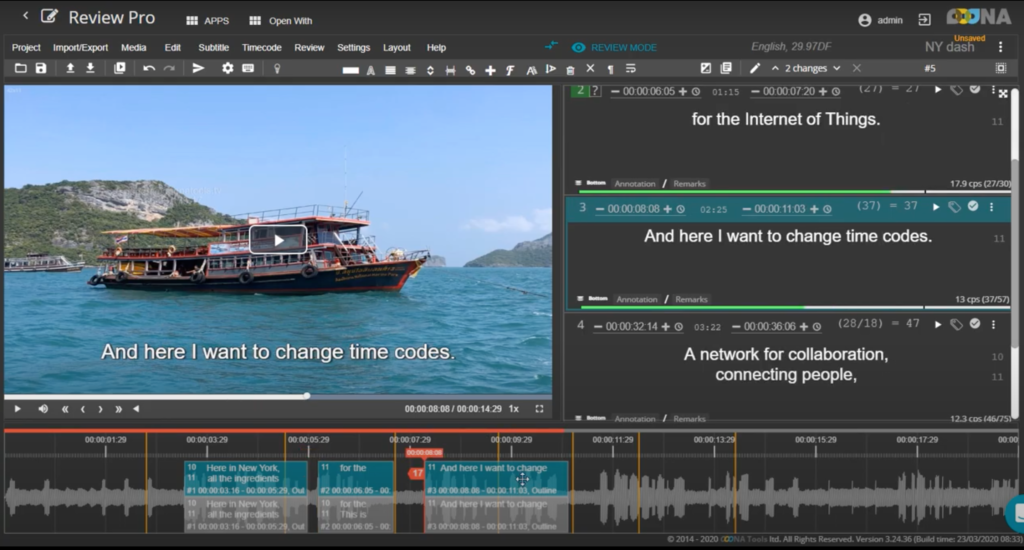Open the 1x playback speed selector

[513, 409]
